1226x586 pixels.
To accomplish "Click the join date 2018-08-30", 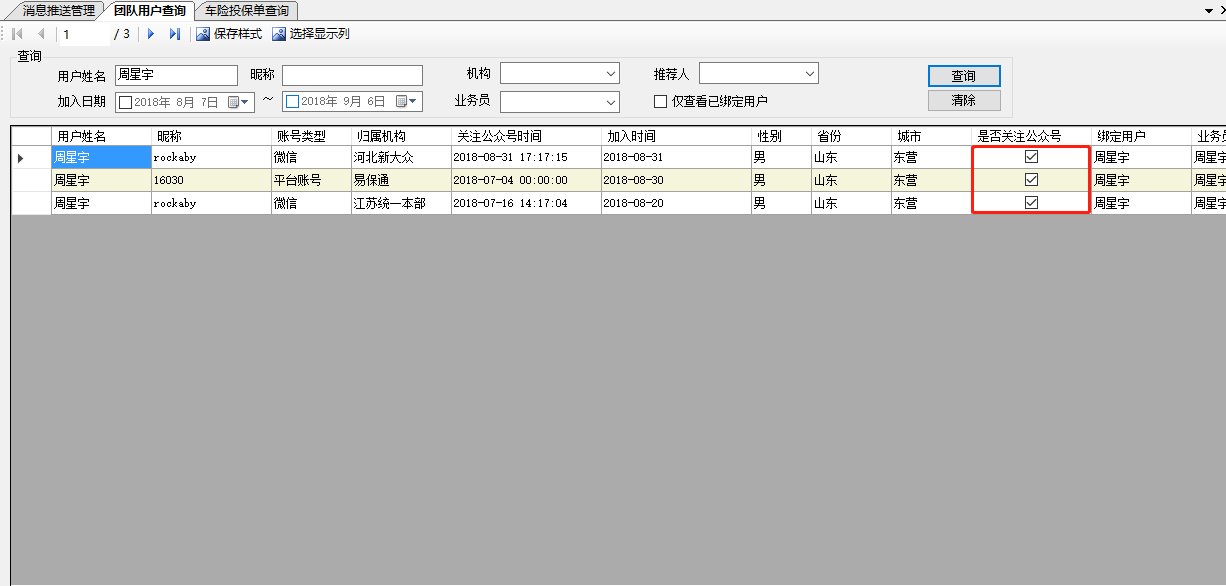I will tap(677, 180).
